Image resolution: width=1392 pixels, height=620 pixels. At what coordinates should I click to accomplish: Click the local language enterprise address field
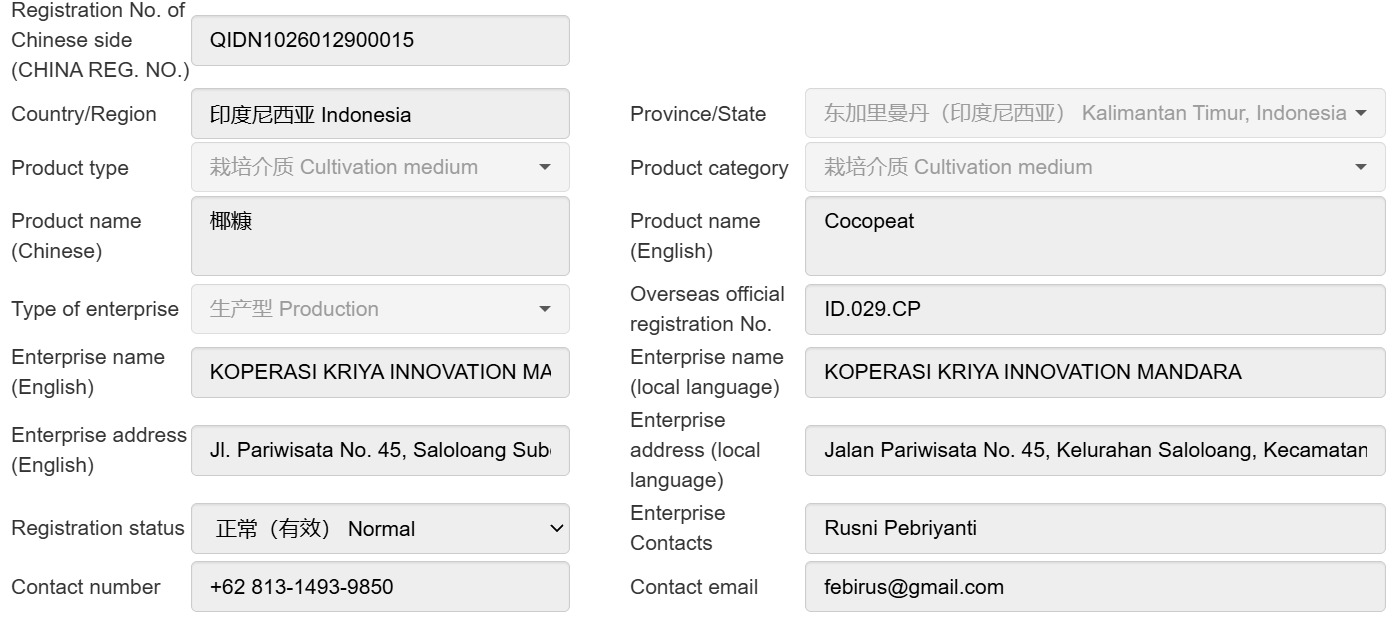(x=1095, y=450)
